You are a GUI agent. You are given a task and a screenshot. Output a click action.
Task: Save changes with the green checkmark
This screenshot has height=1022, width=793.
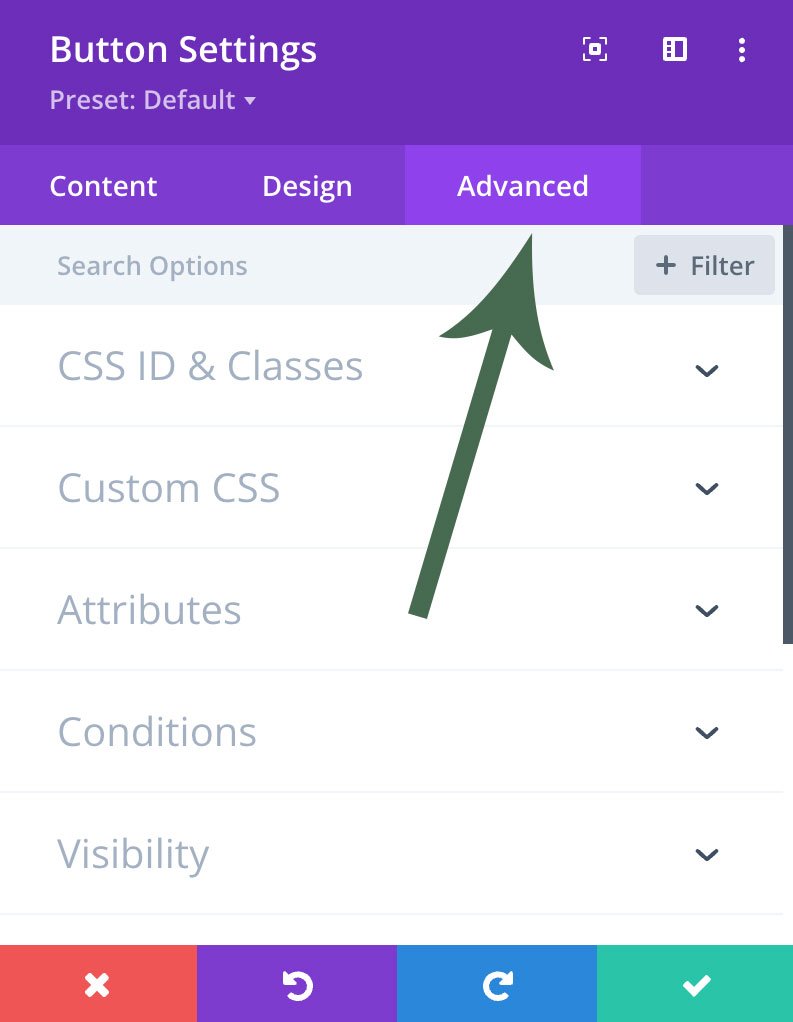[x=696, y=985]
